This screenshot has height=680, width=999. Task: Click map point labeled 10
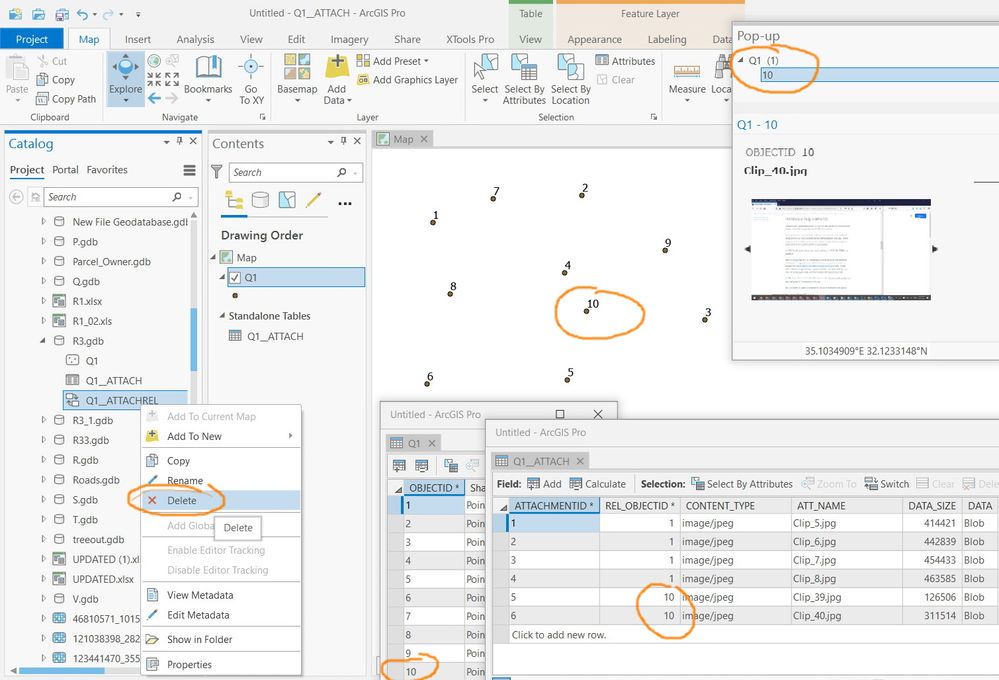click(586, 311)
